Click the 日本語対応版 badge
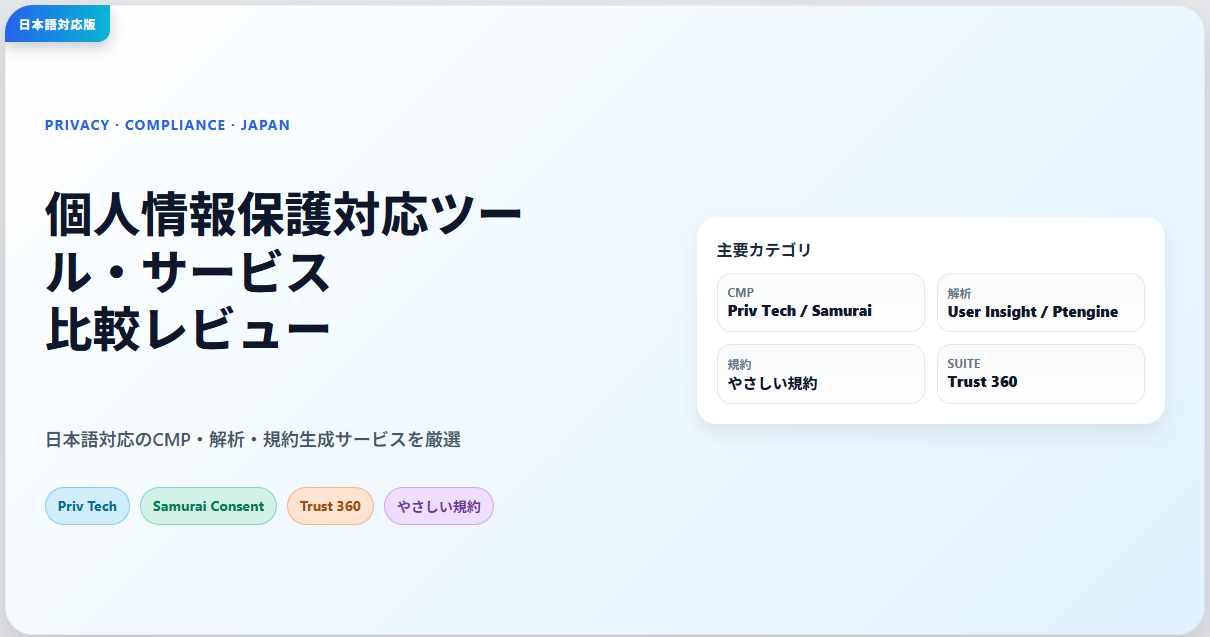Viewport: 1210px width, 637px height. click(57, 24)
